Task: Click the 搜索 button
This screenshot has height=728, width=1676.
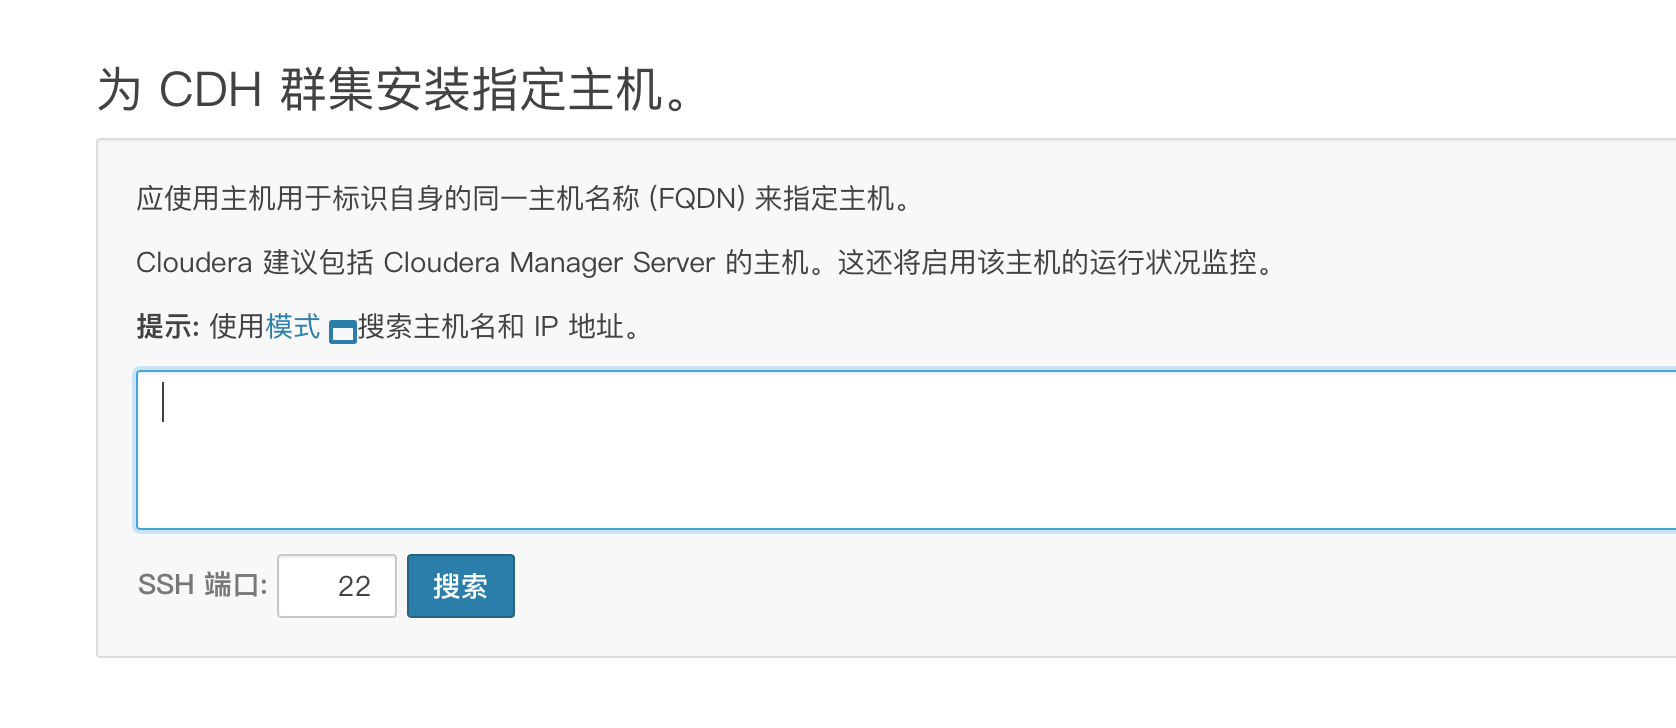Action: 460,586
